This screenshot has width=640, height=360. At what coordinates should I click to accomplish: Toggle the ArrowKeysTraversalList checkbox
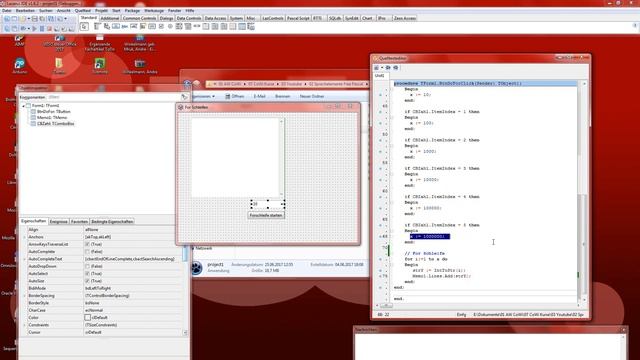[87, 244]
